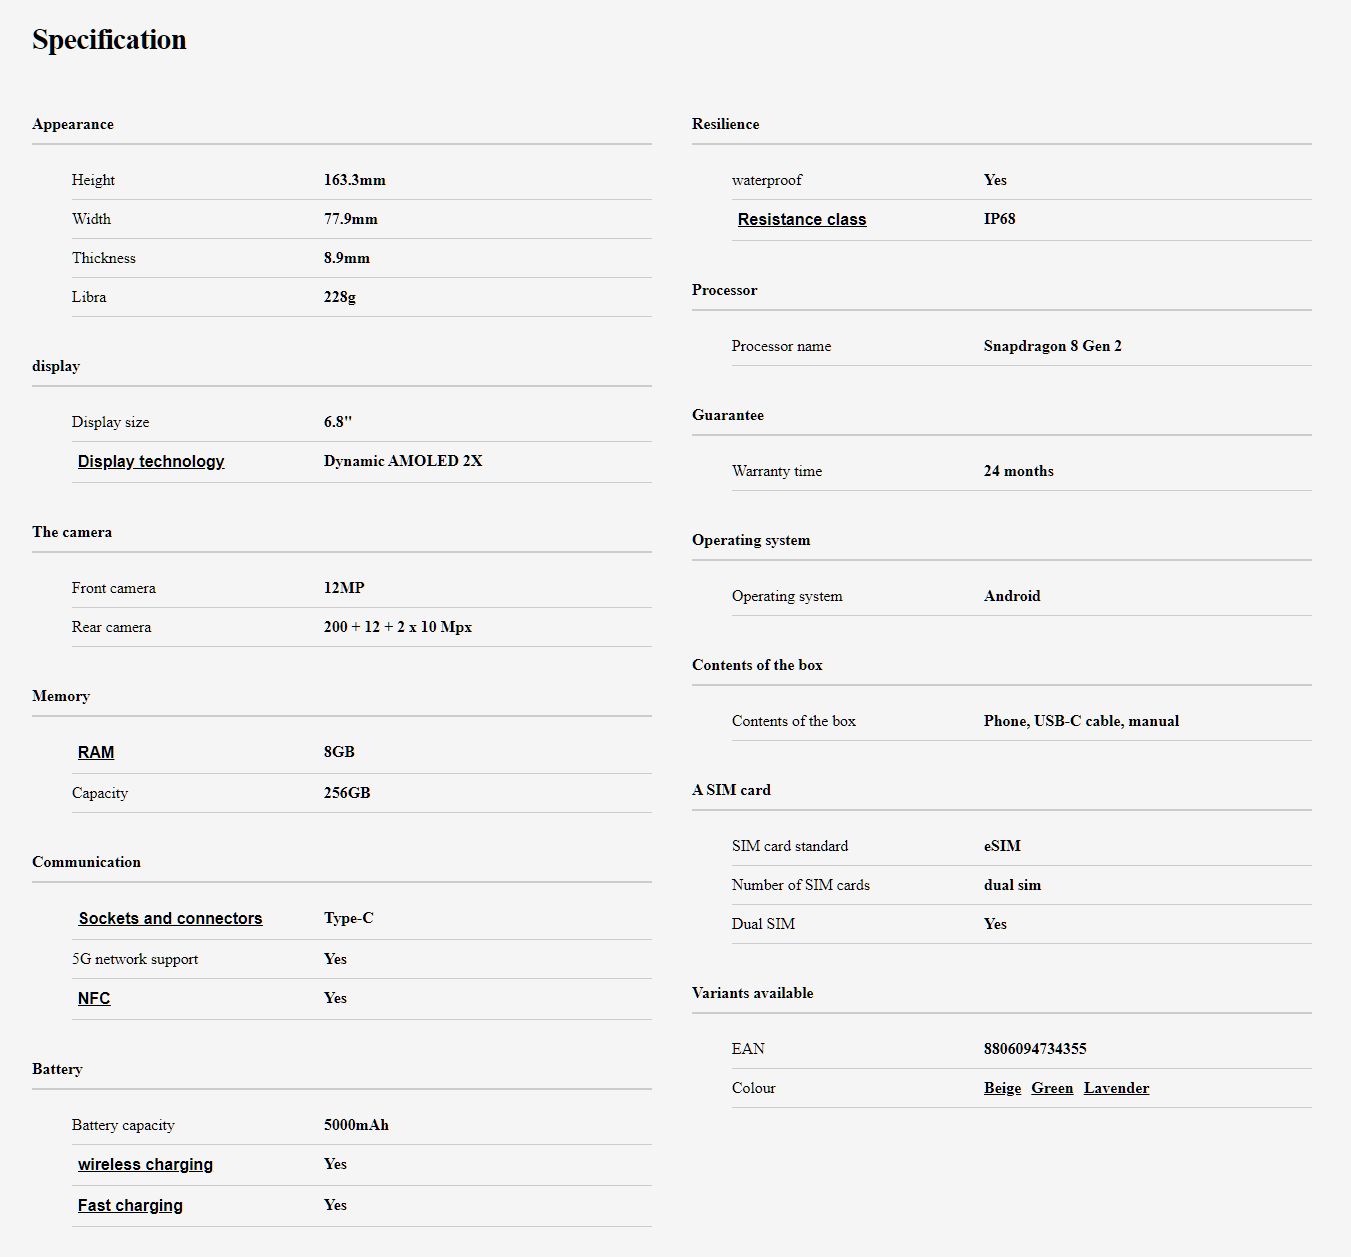This screenshot has width=1351, height=1257.
Task: Click the Contents of the box heading
Action: [757, 665]
